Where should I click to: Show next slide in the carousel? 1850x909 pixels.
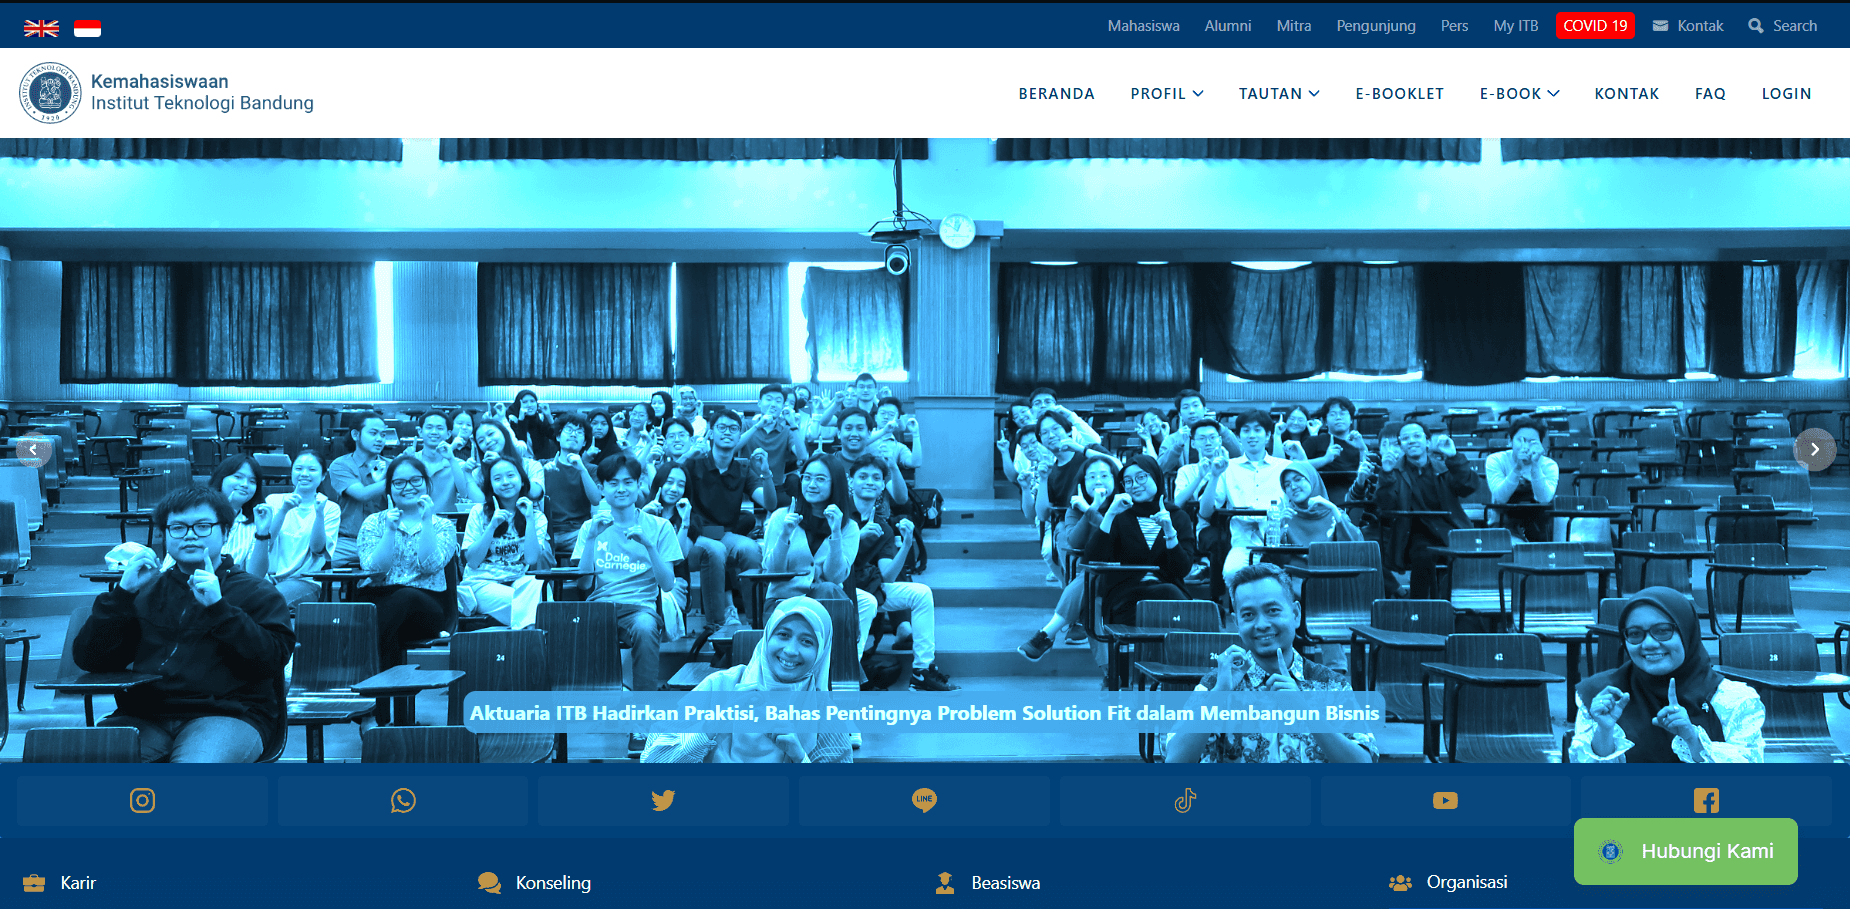(1815, 449)
